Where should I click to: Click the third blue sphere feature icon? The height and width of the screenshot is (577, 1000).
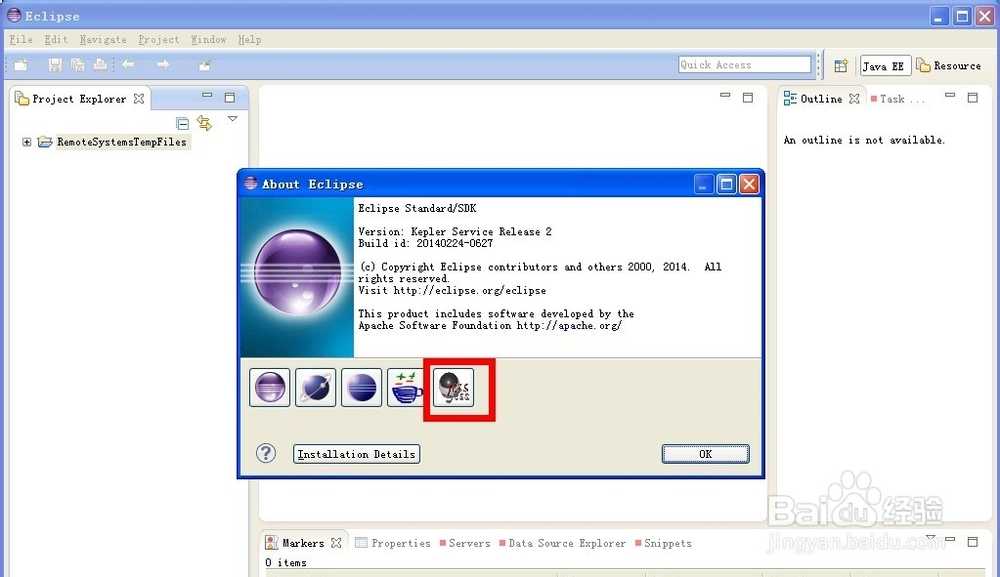[x=361, y=387]
